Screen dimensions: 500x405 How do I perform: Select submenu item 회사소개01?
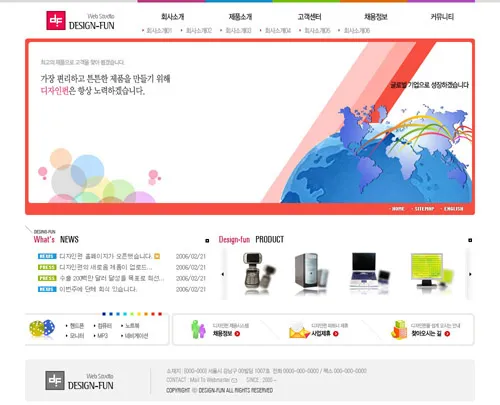[159, 31]
